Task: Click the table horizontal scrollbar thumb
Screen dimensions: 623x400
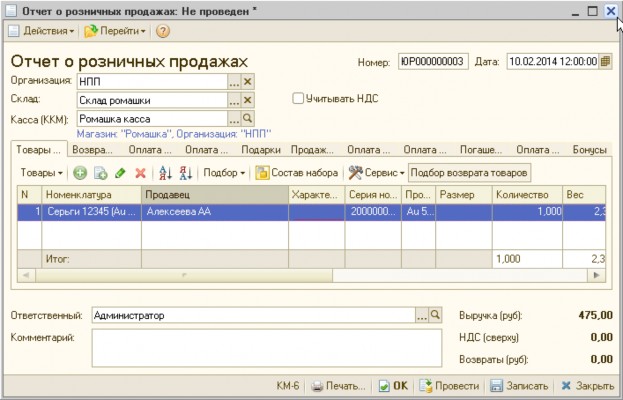Action: (x=184, y=275)
